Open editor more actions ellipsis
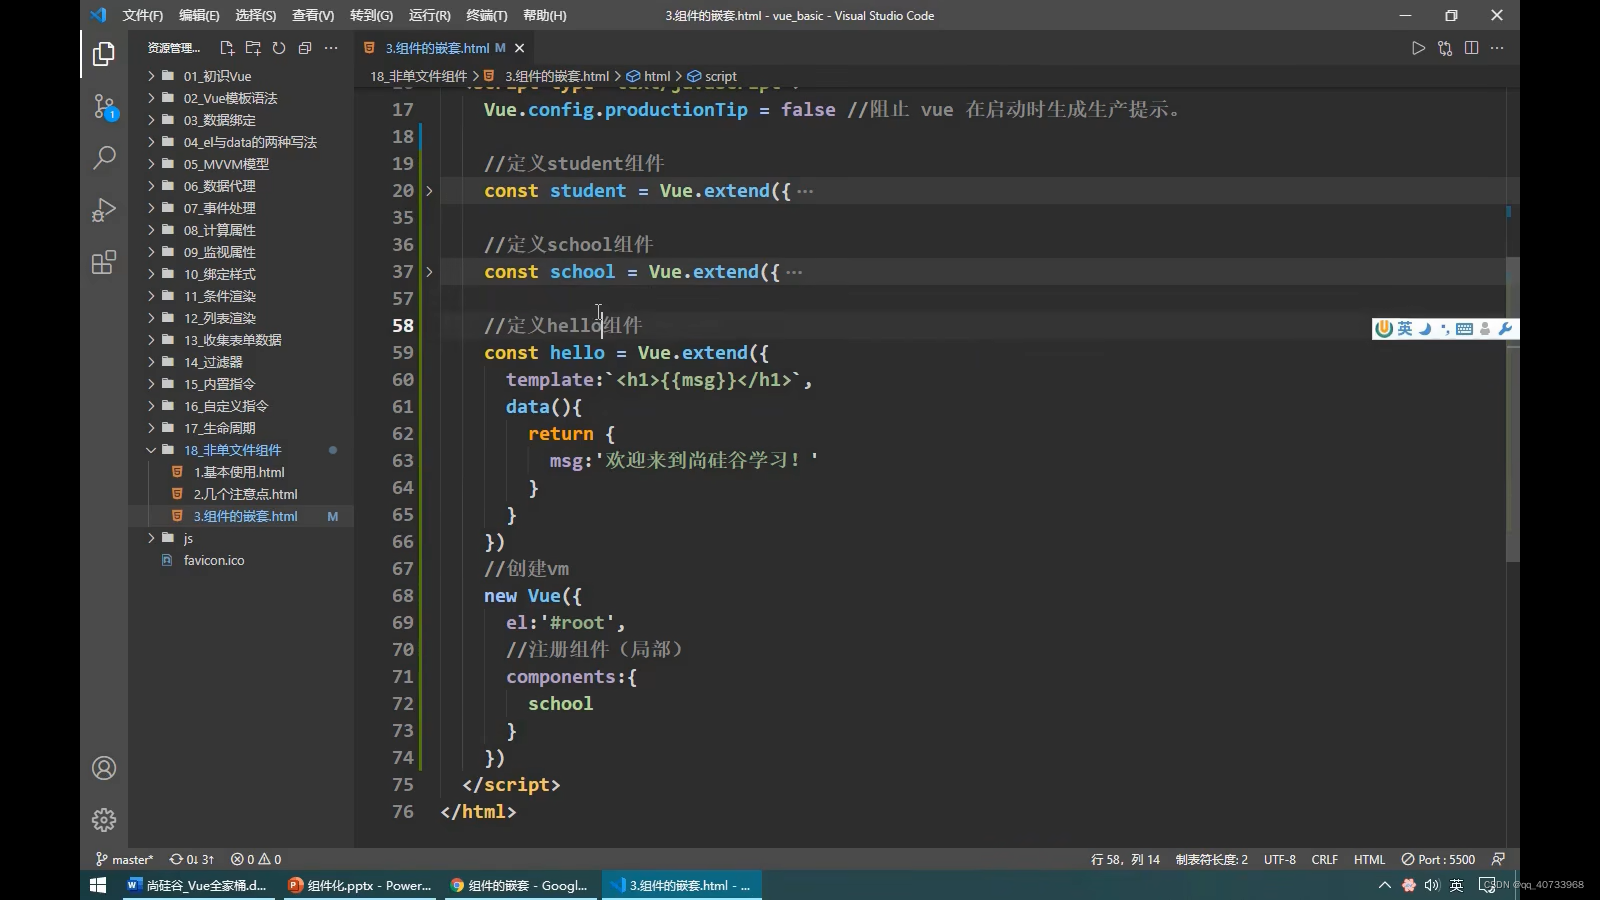1600x900 pixels. (1497, 48)
